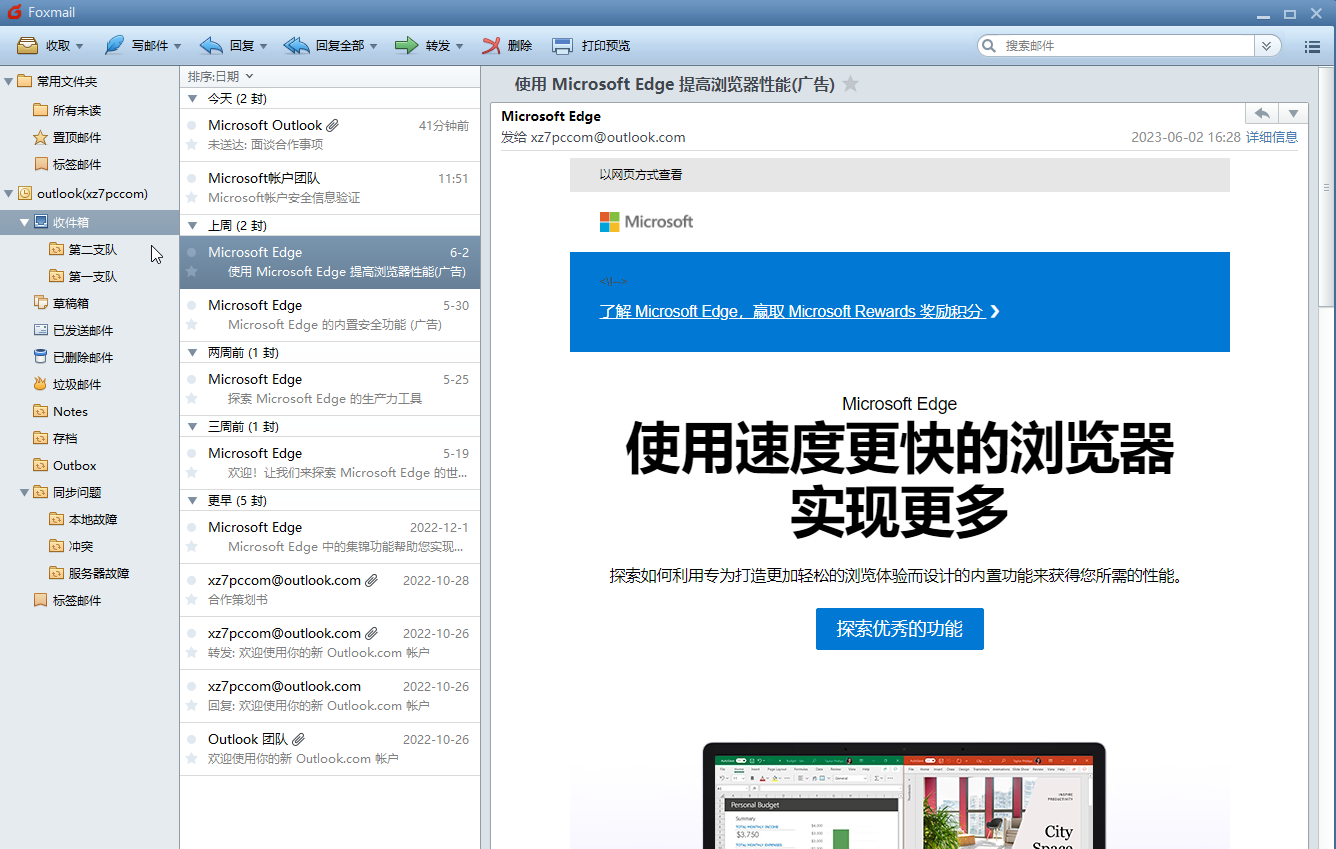This screenshot has height=849, width=1336.
Task: Collapse the 更早 (5 封) group
Action: pyautogui.click(x=193, y=500)
